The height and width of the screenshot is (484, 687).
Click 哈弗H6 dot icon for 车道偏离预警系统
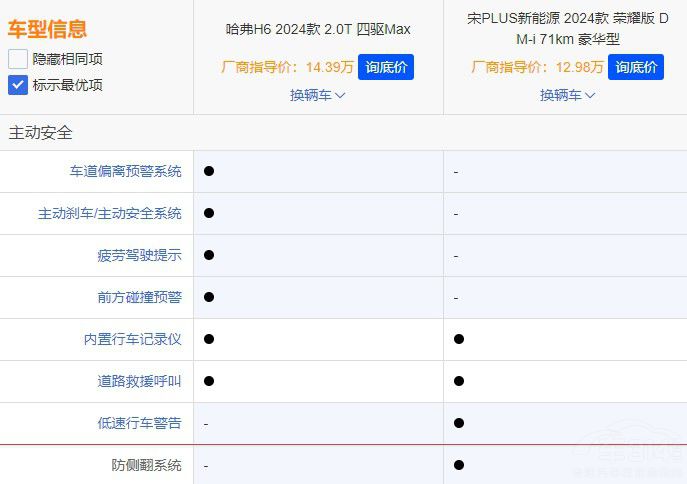click(x=208, y=171)
